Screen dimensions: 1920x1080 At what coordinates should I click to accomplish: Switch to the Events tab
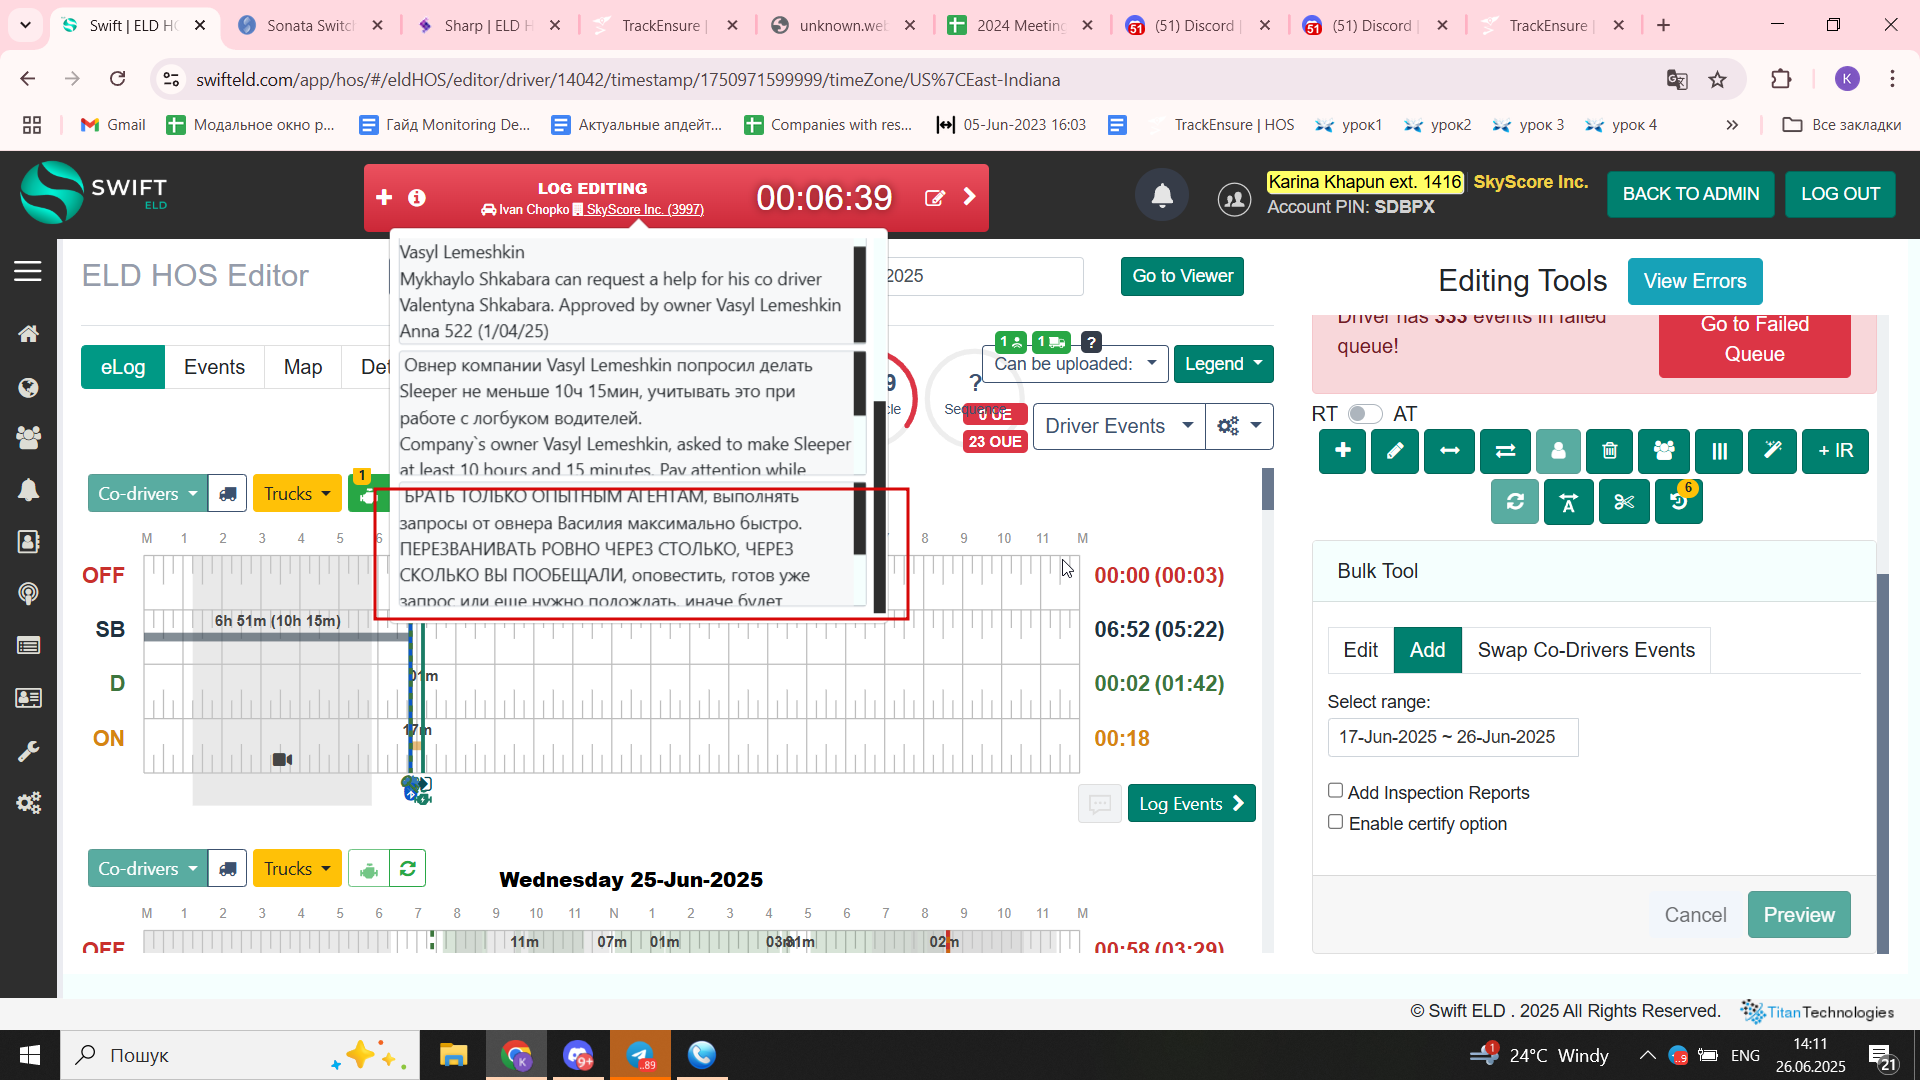214,367
